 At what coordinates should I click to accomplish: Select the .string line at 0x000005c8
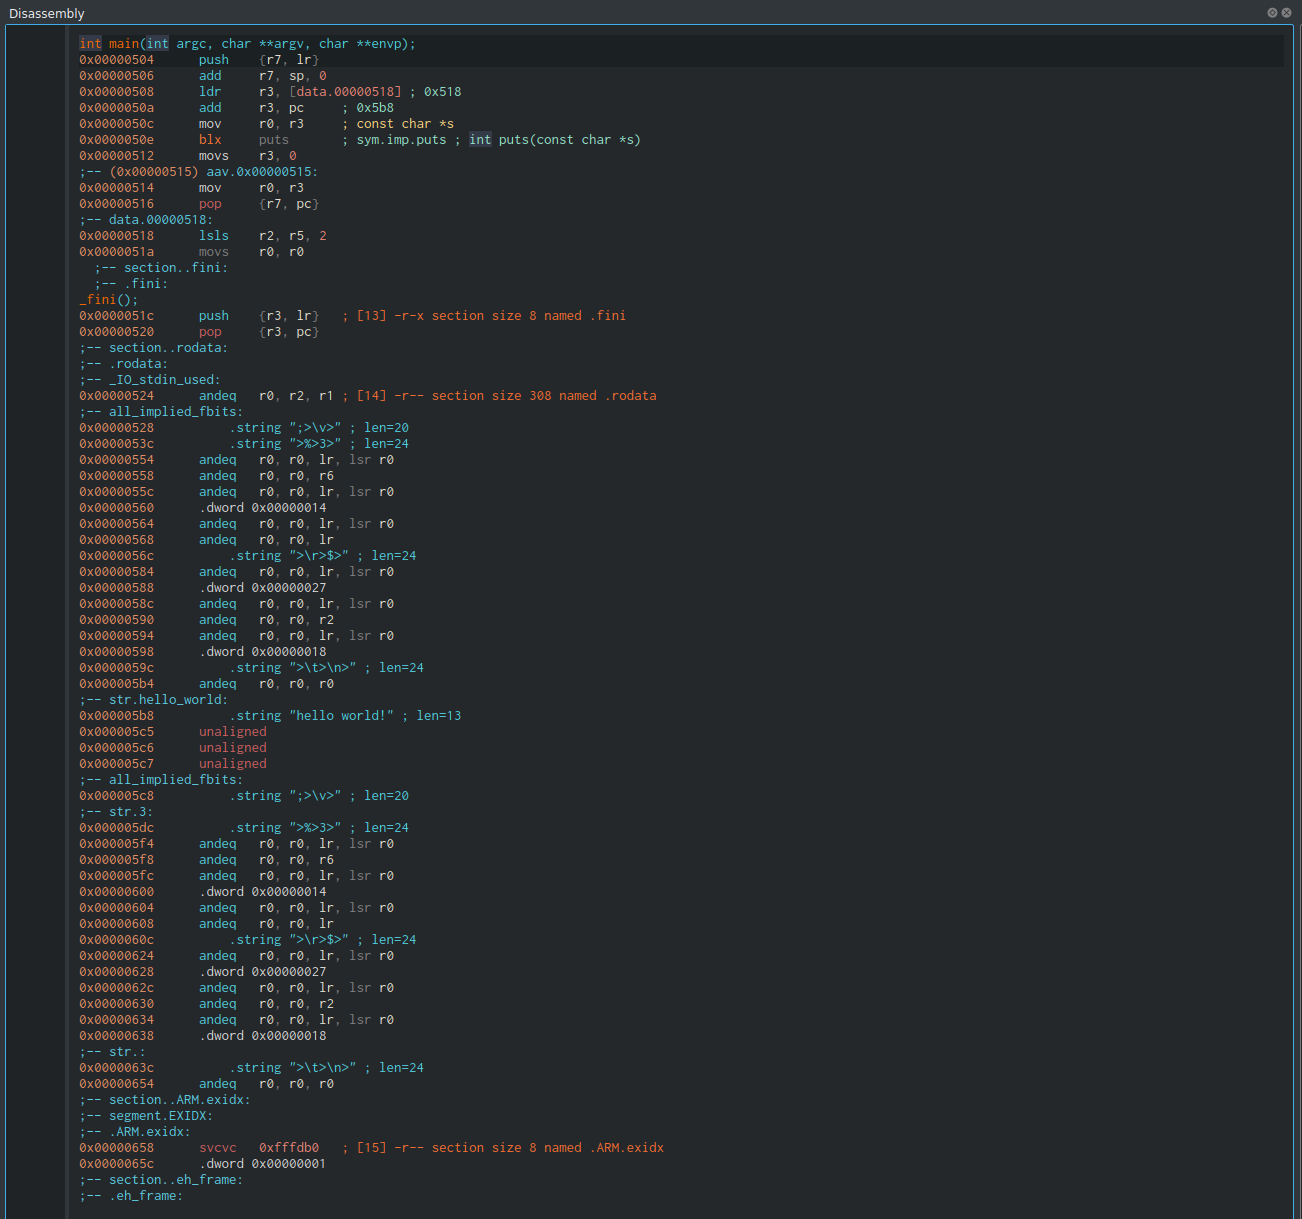[x=244, y=796]
